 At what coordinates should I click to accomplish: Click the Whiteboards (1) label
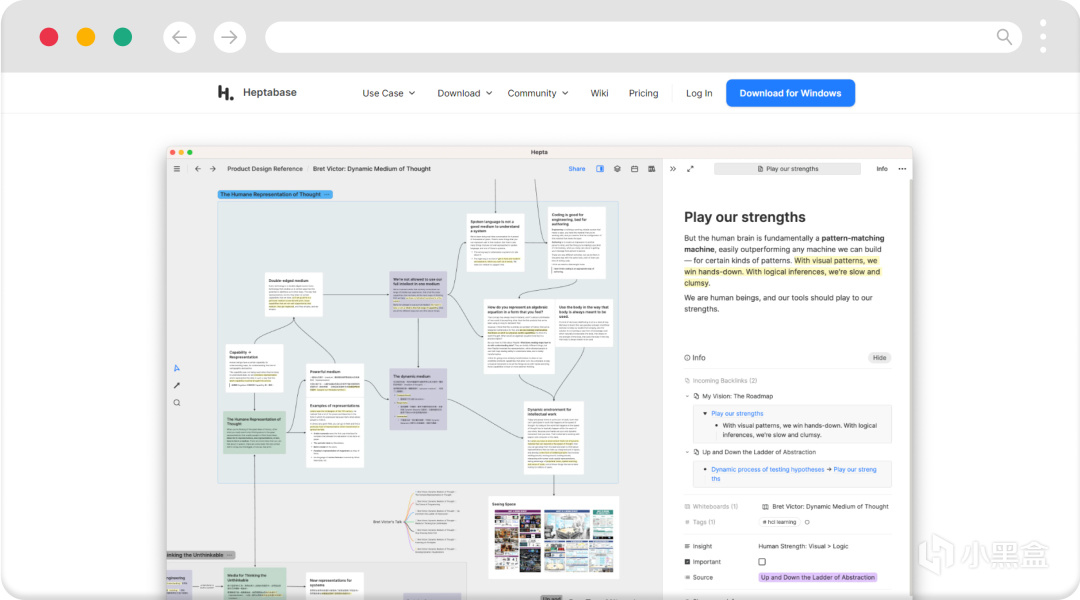715,507
